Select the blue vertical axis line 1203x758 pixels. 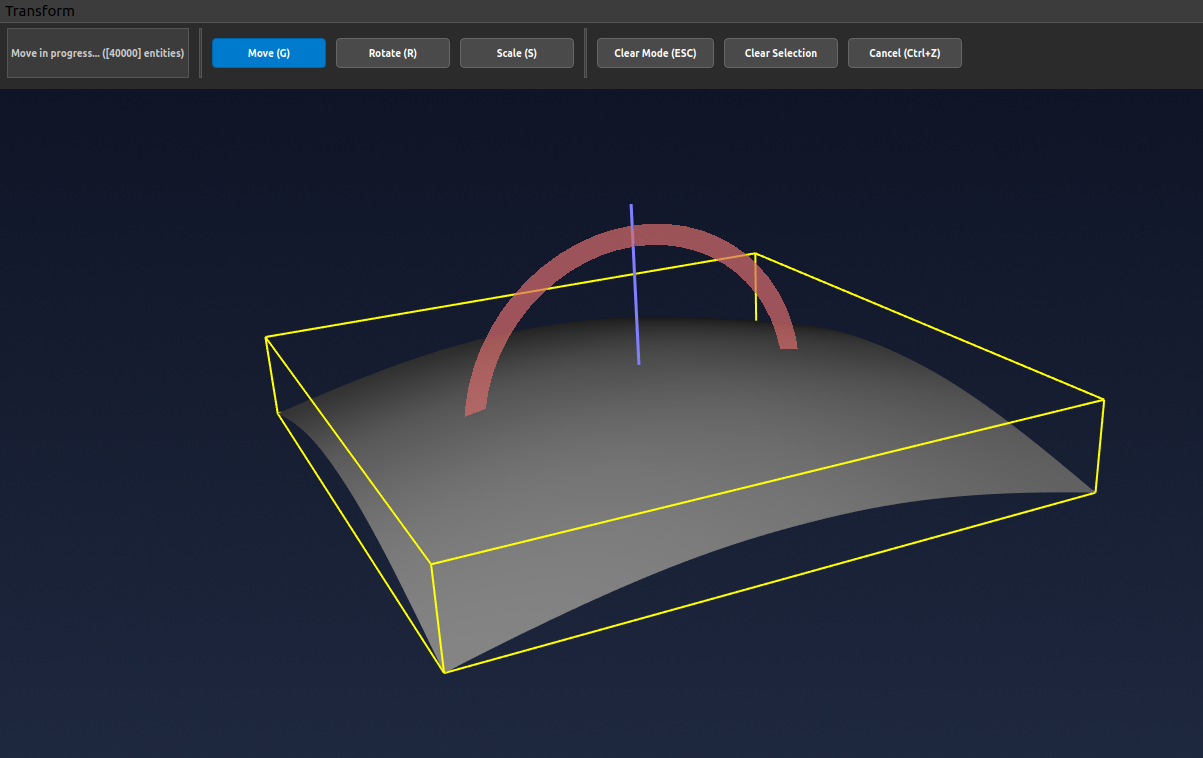coord(635,300)
